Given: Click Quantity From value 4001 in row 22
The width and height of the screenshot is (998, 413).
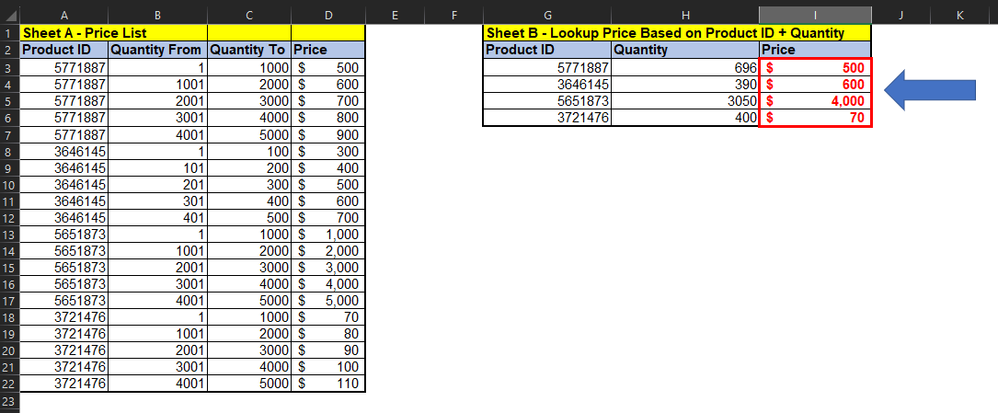Looking at the screenshot, I should coord(158,384).
